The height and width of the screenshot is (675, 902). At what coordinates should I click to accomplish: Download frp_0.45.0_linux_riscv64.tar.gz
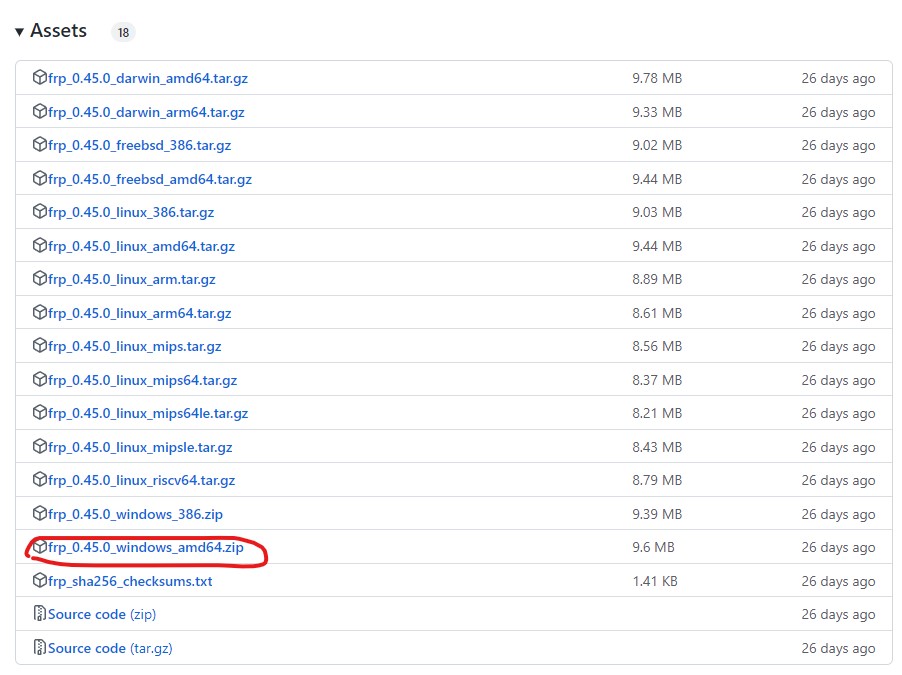(x=141, y=480)
